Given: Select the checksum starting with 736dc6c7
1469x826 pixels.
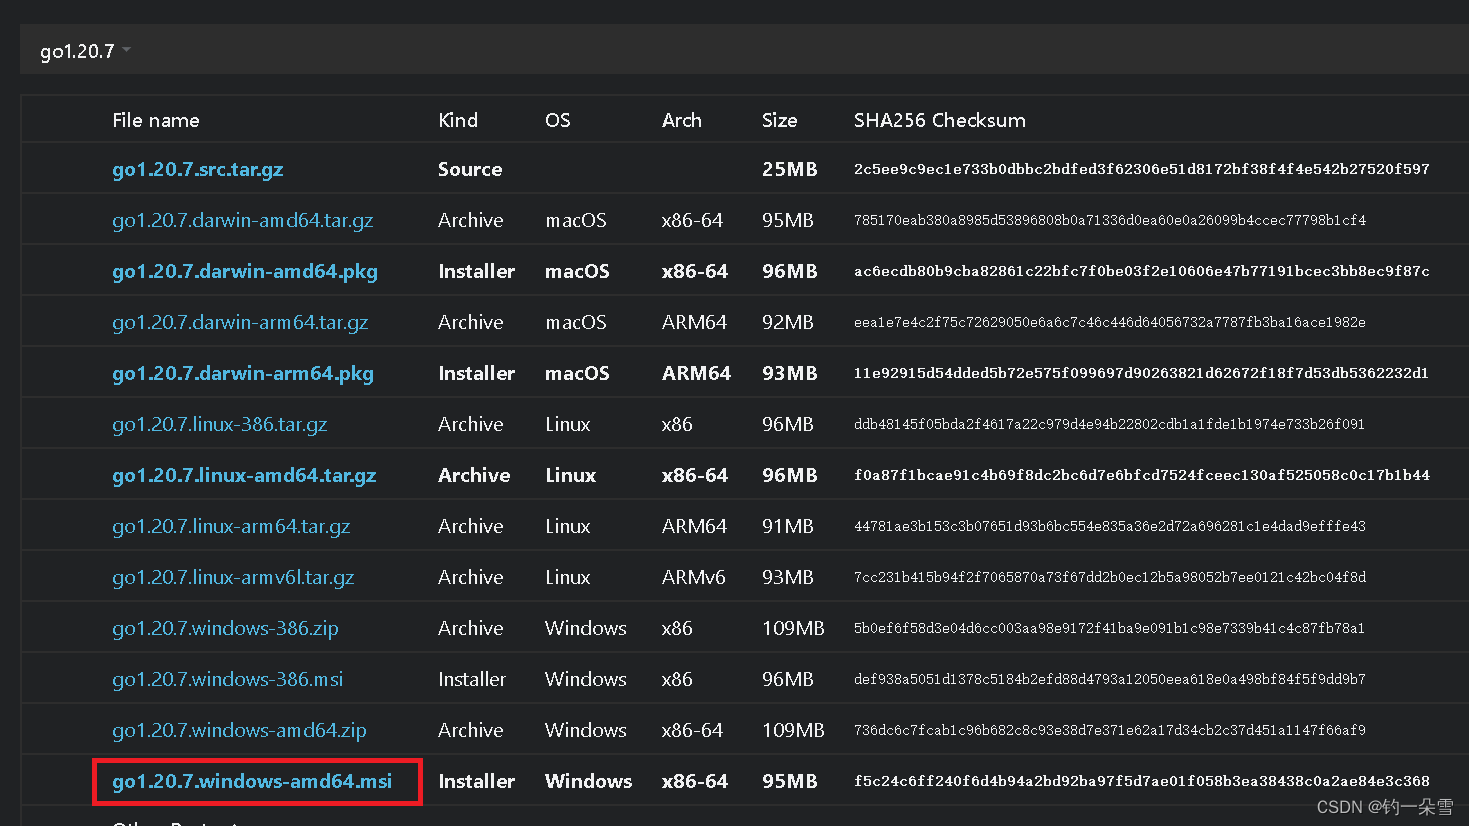Looking at the screenshot, I should [x=1110, y=730].
